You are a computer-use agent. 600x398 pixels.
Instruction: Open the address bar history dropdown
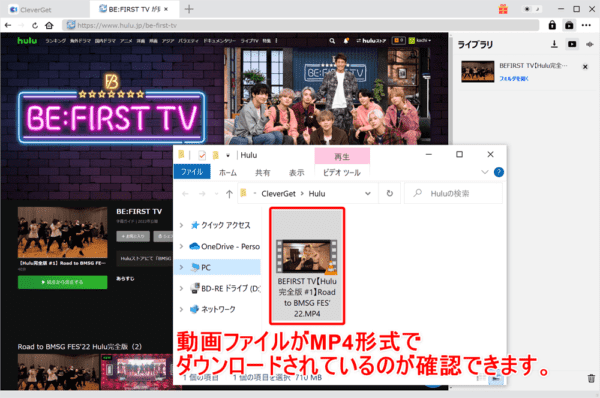(x=368, y=194)
